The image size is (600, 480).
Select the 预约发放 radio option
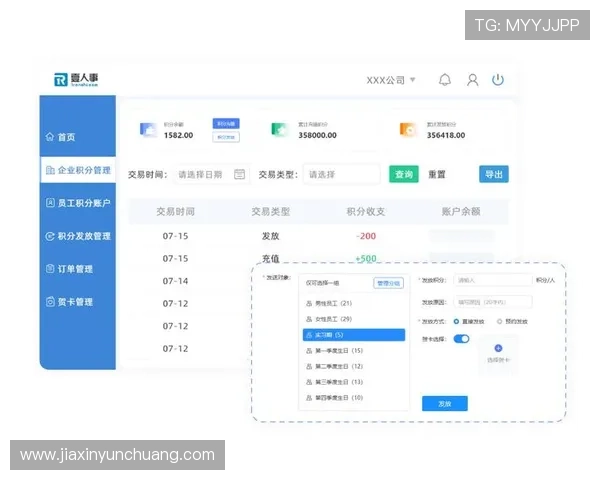(499, 322)
